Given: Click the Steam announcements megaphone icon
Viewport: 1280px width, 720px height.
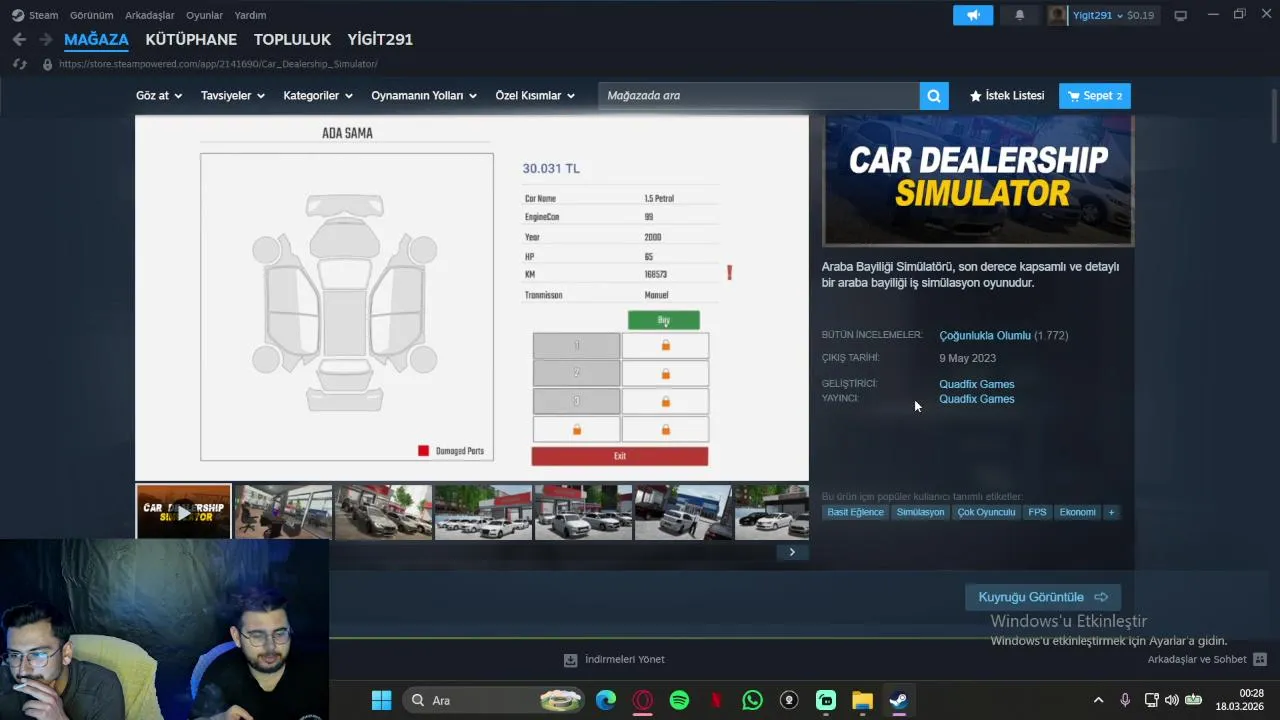Looking at the screenshot, I should (973, 15).
